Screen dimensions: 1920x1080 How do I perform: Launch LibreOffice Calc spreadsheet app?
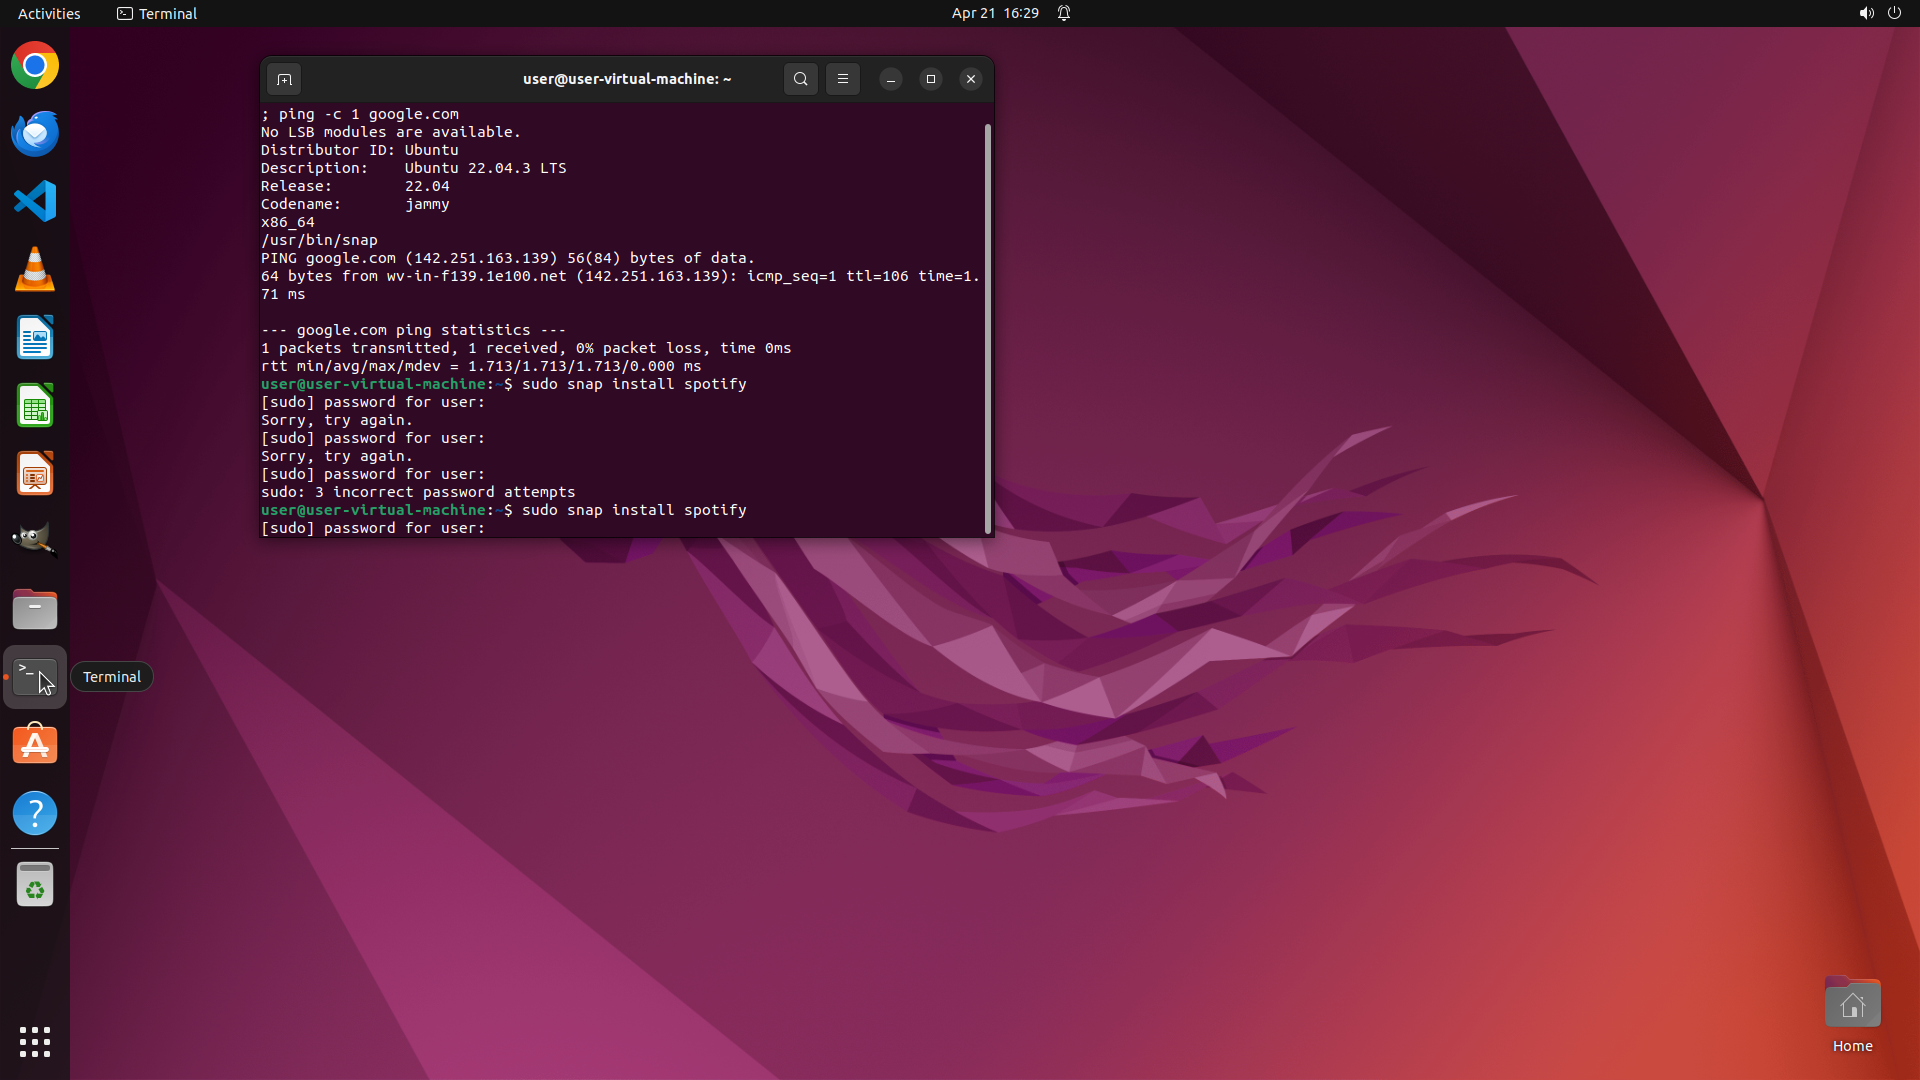pos(35,406)
